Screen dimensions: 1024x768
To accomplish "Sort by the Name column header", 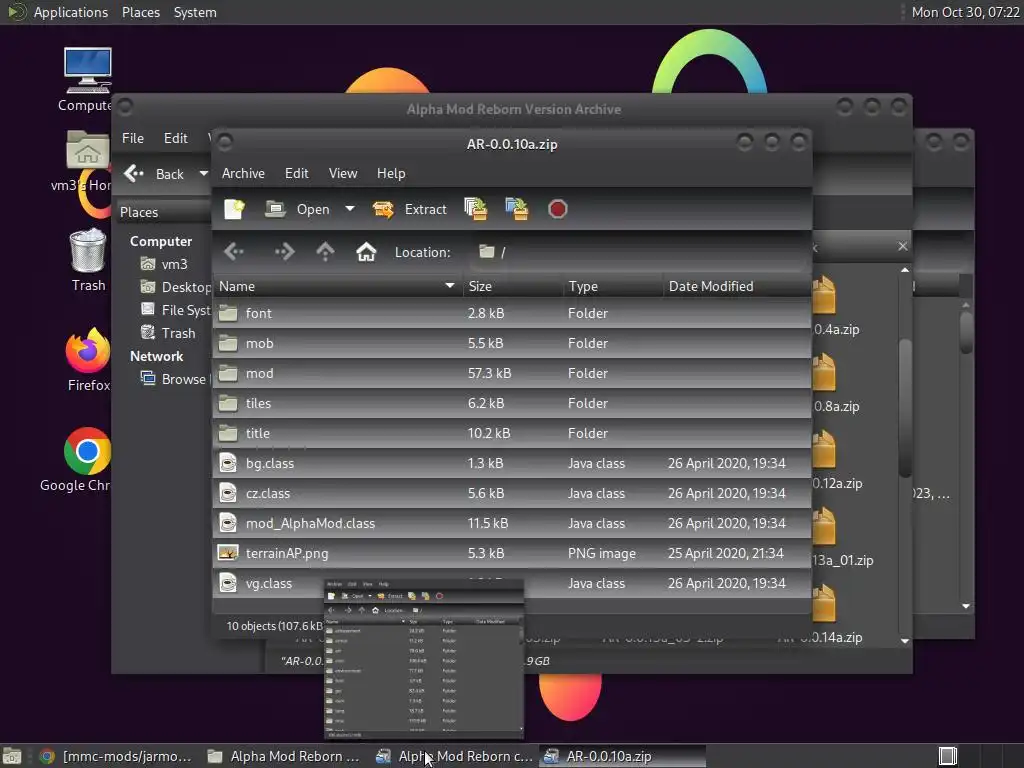I will [338, 286].
